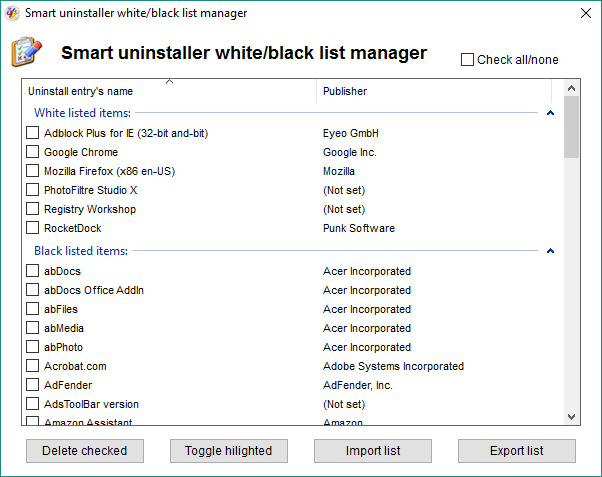The height and width of the screenshot is (477, 602).
Task: Tick the AdFender checkbox
Action: tap(32, 385)
